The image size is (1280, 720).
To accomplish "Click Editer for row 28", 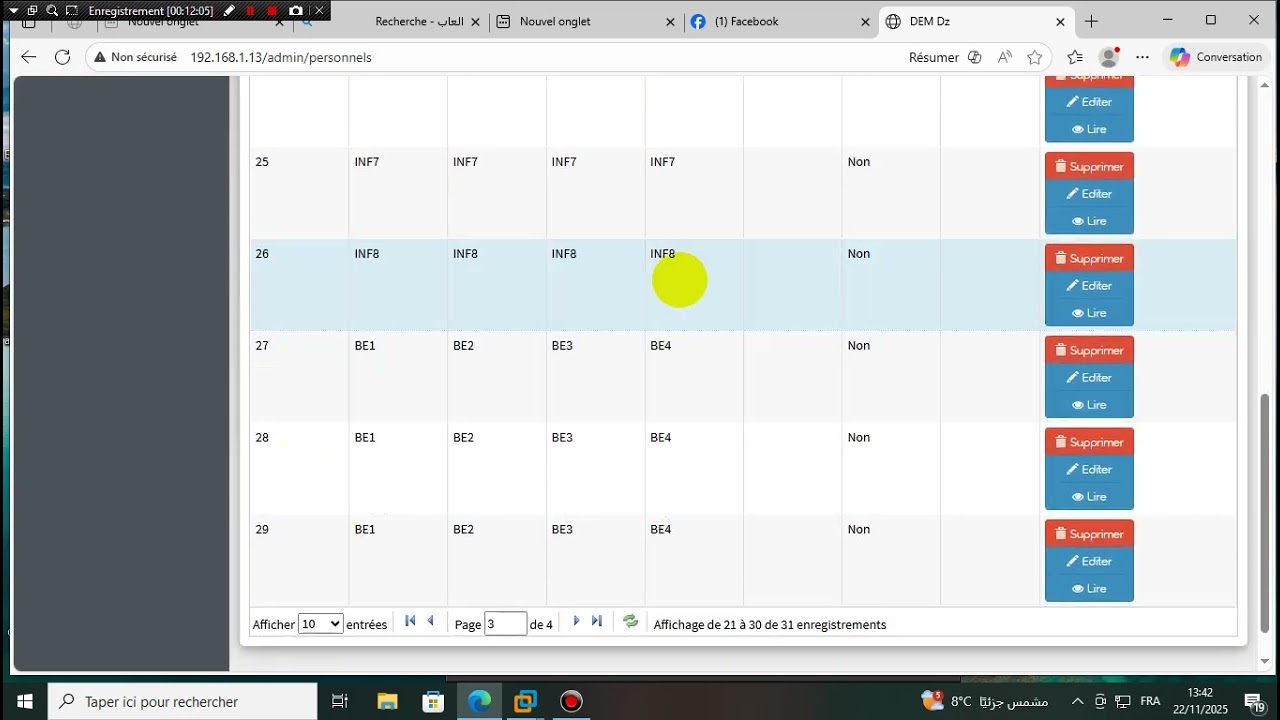I will click(x=1089, y=470).
